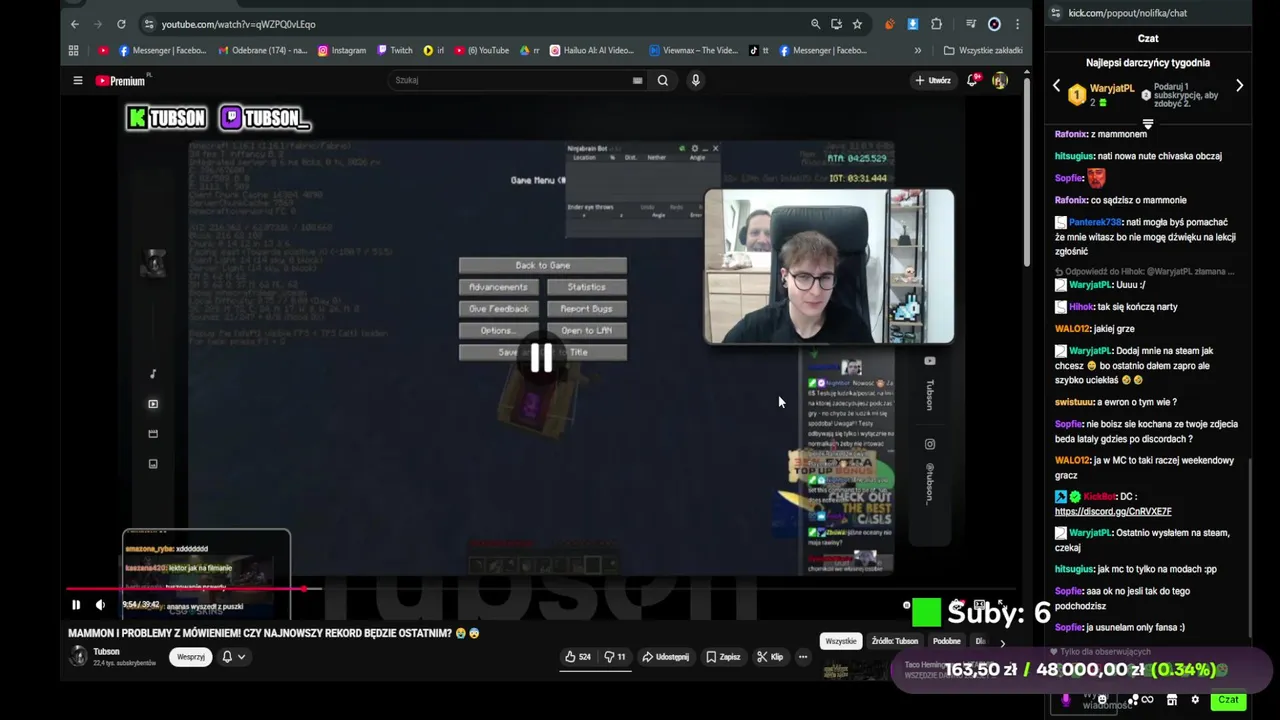Open Tubson channel avatar
Screen dimensions: 1280x720
pos(78,656)
